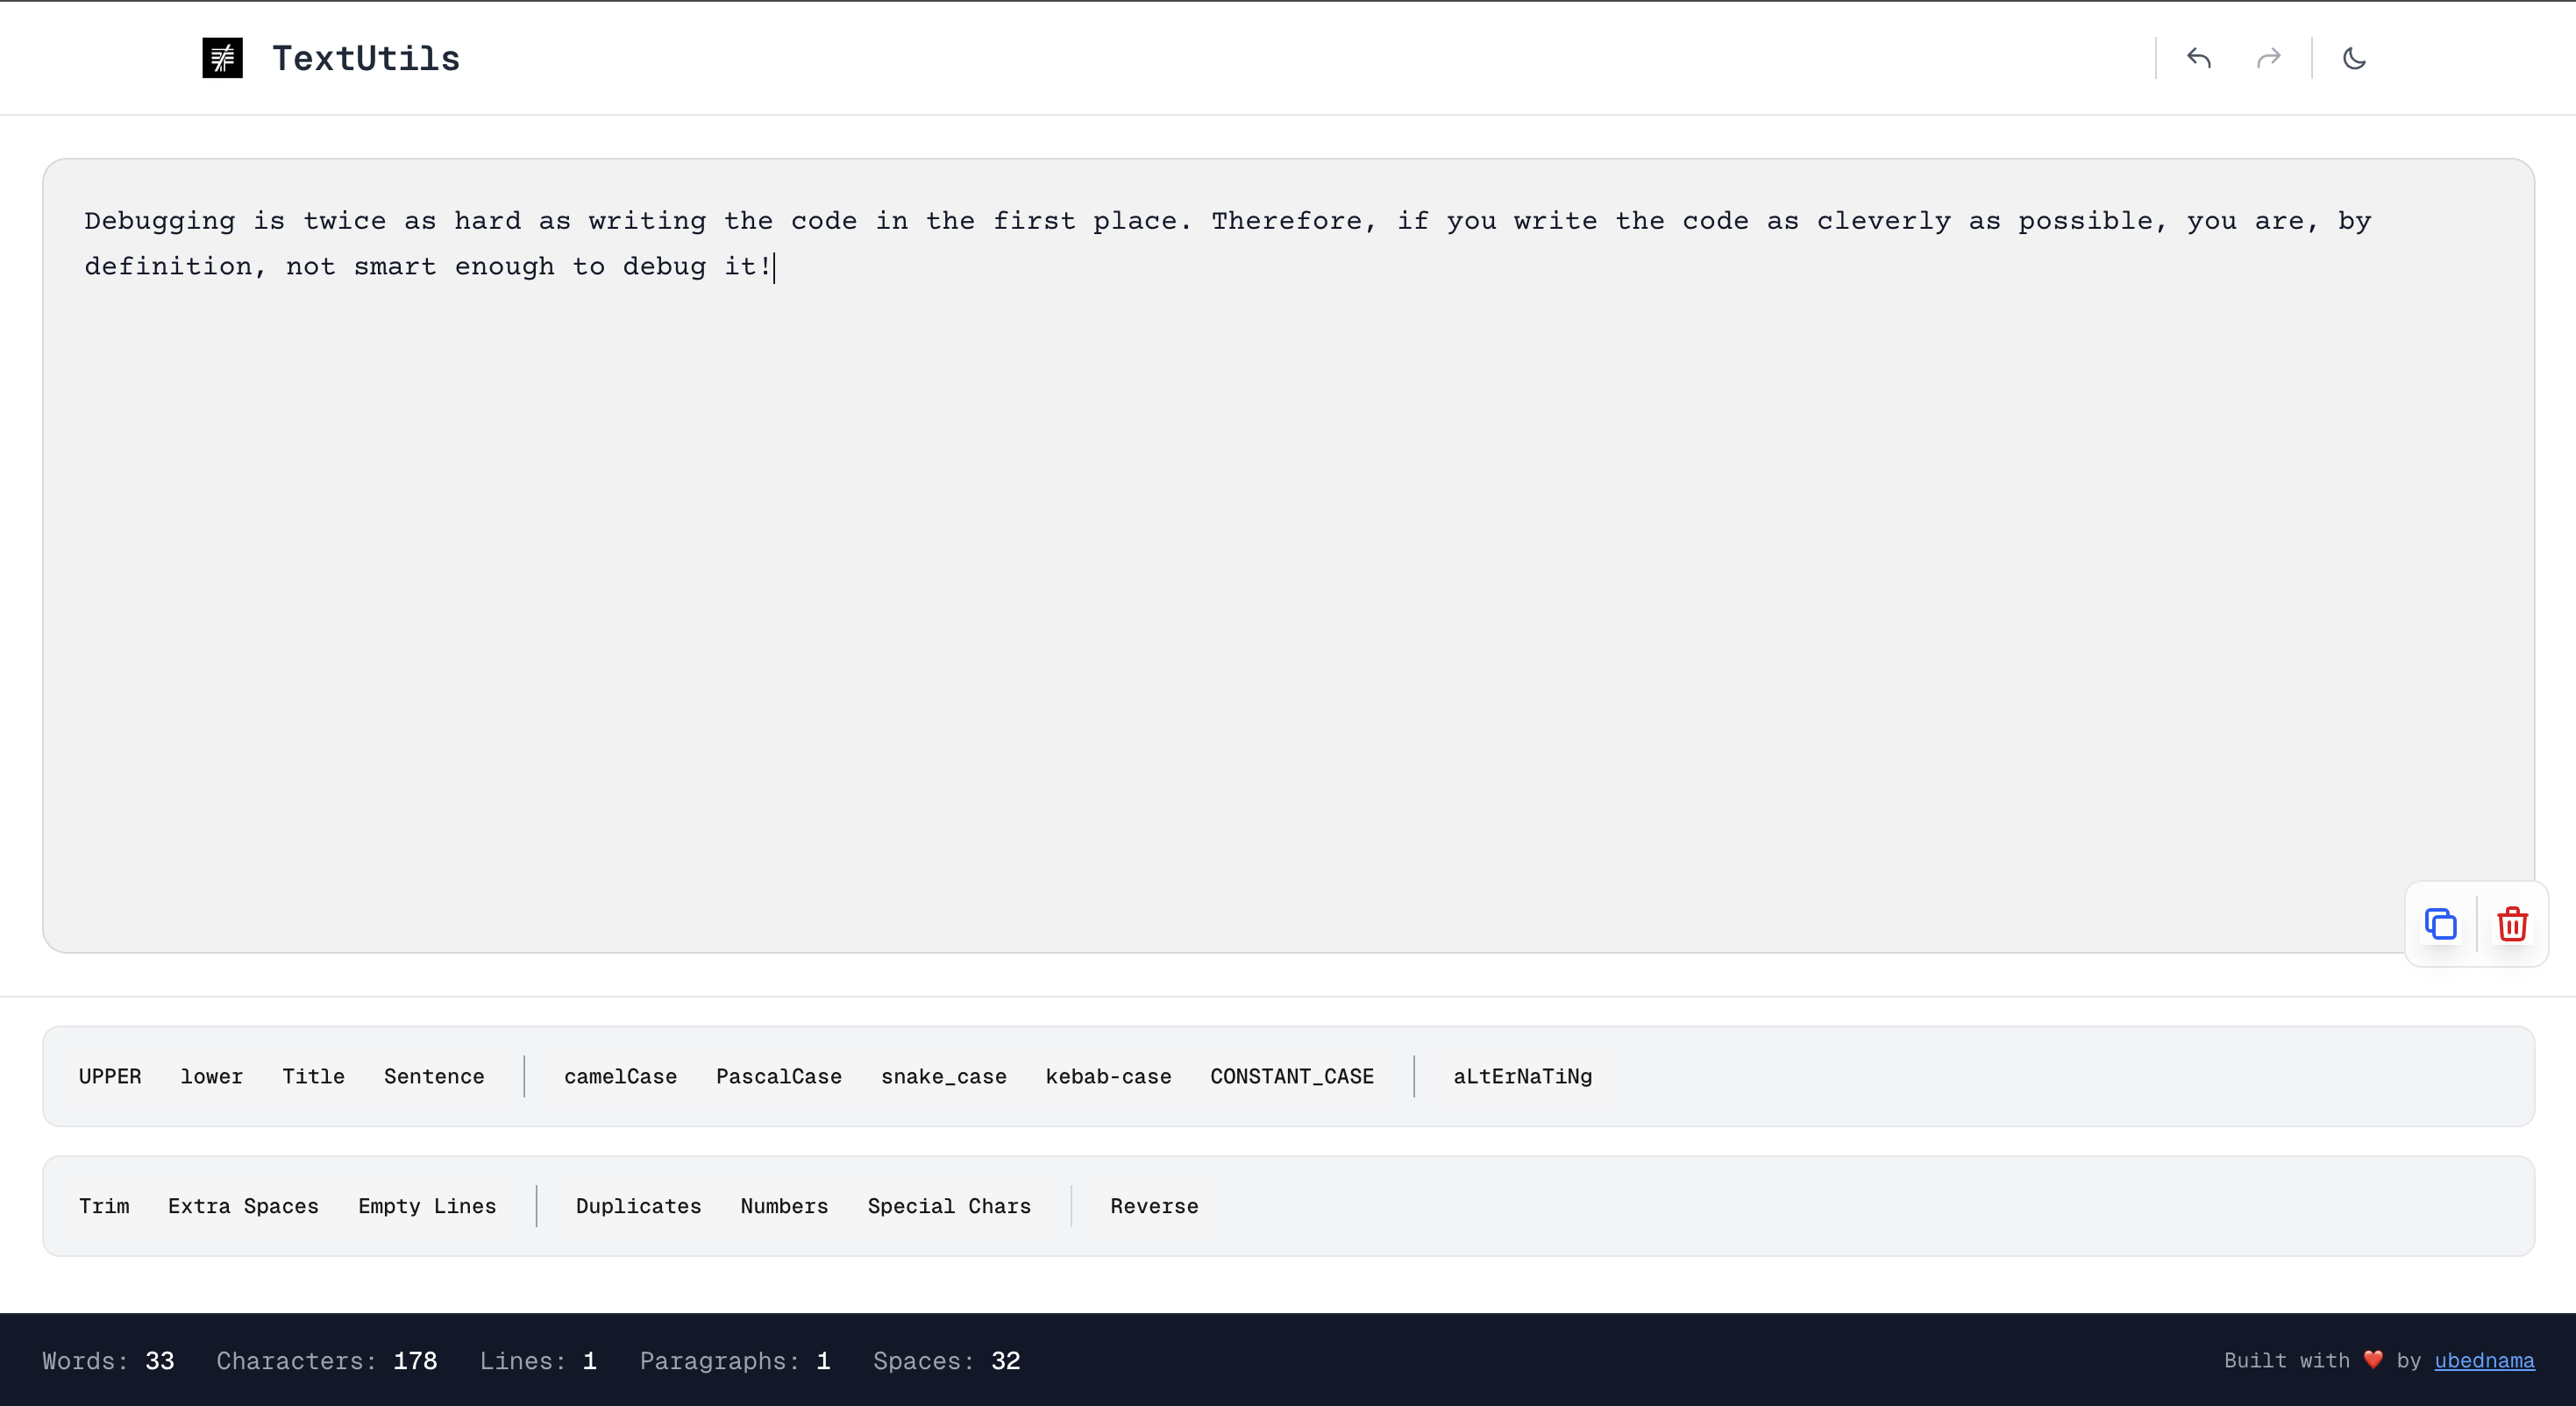
Task: Apply Title case to text
Action: [x=313, y=1076]
